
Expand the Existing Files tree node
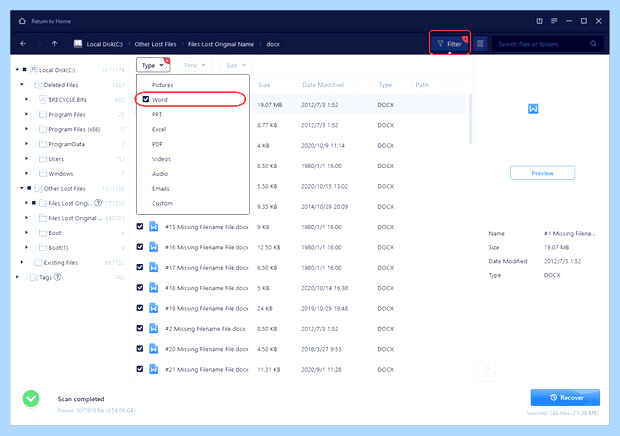[x=22, y=262]
